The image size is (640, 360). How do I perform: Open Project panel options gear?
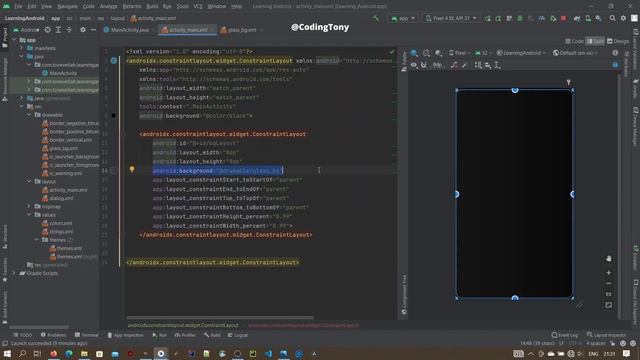83,30
